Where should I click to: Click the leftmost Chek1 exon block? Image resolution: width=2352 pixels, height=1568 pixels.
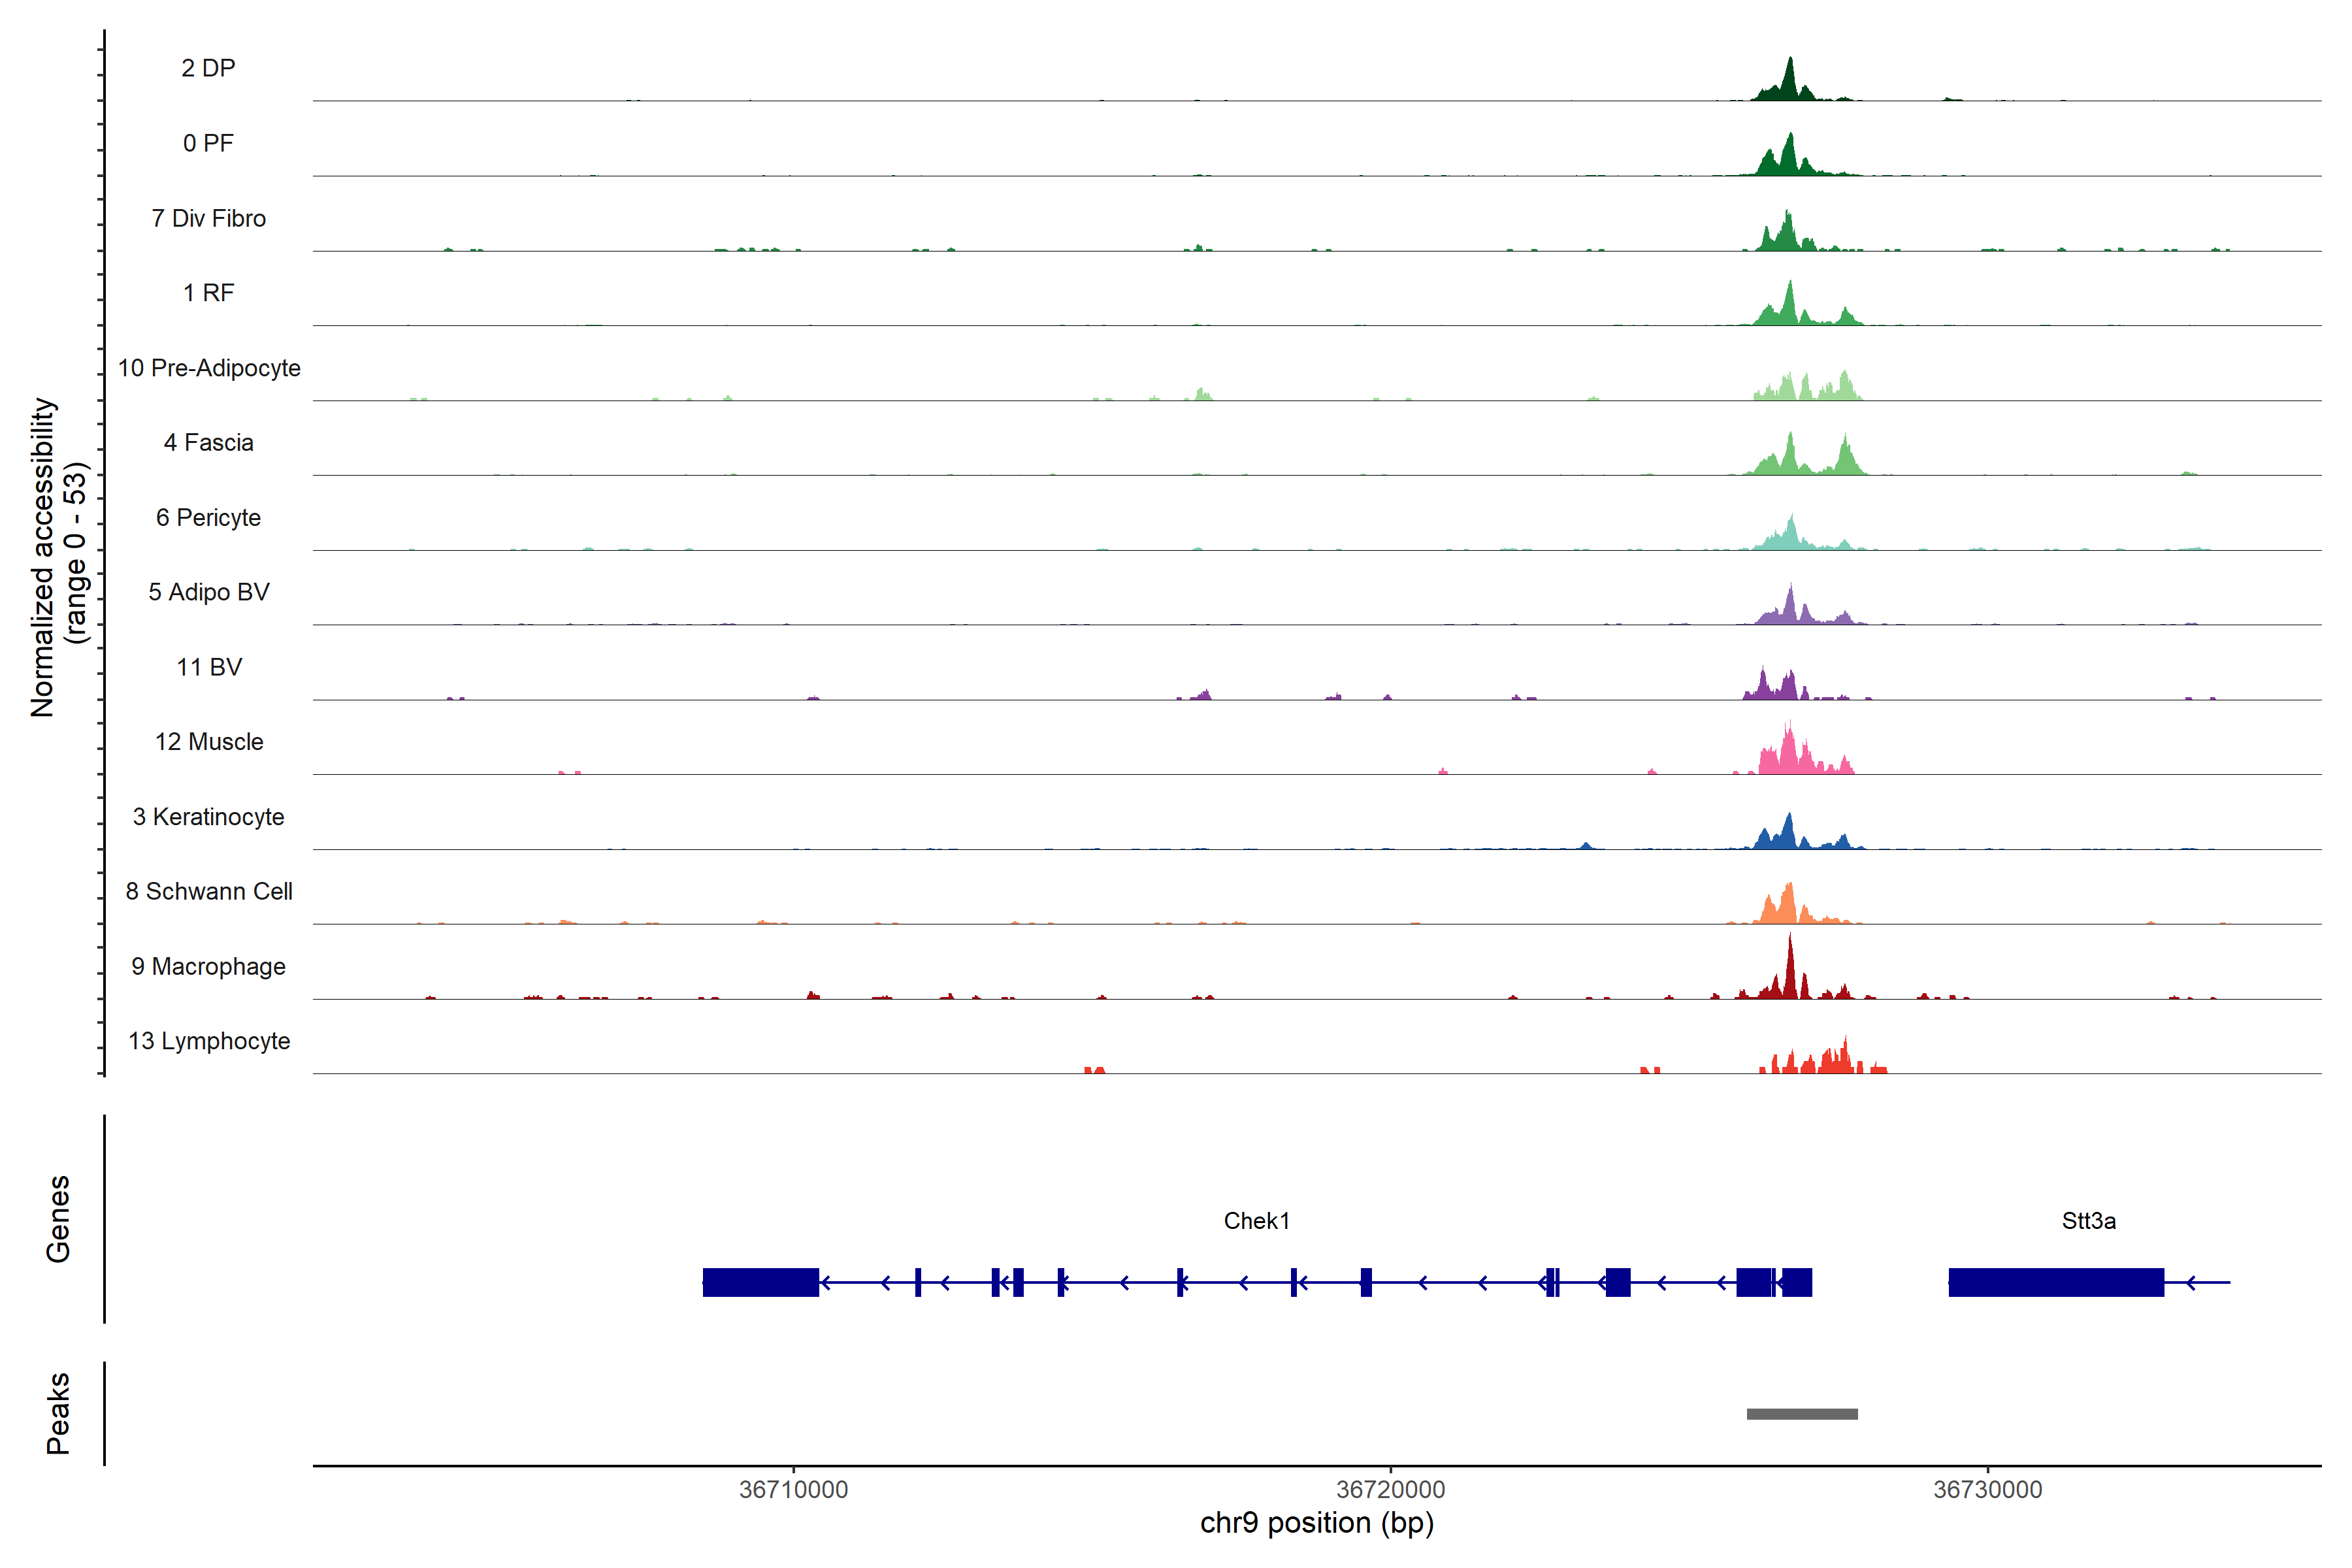760,1282
